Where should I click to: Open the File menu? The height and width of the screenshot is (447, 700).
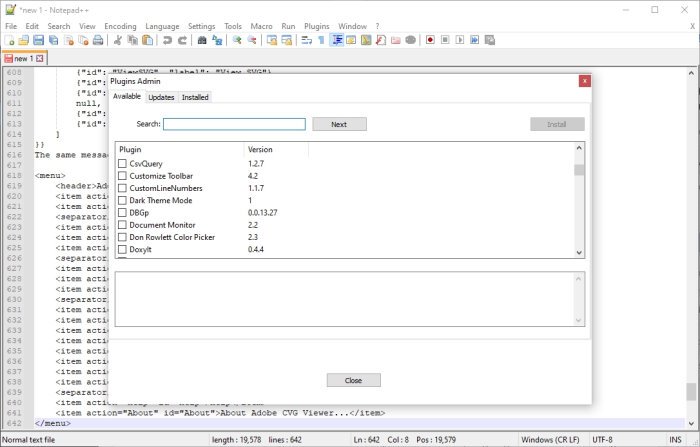click(11, 26)
